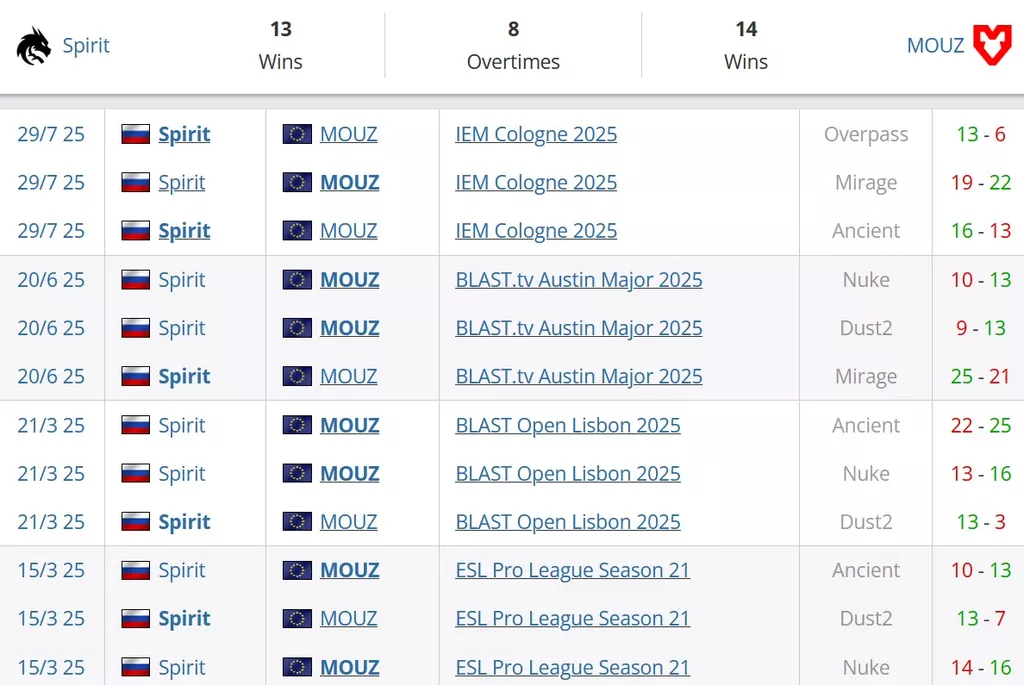Open ESL Pro League Season 21 in the 15/3 Ancient row

(573, 570)
